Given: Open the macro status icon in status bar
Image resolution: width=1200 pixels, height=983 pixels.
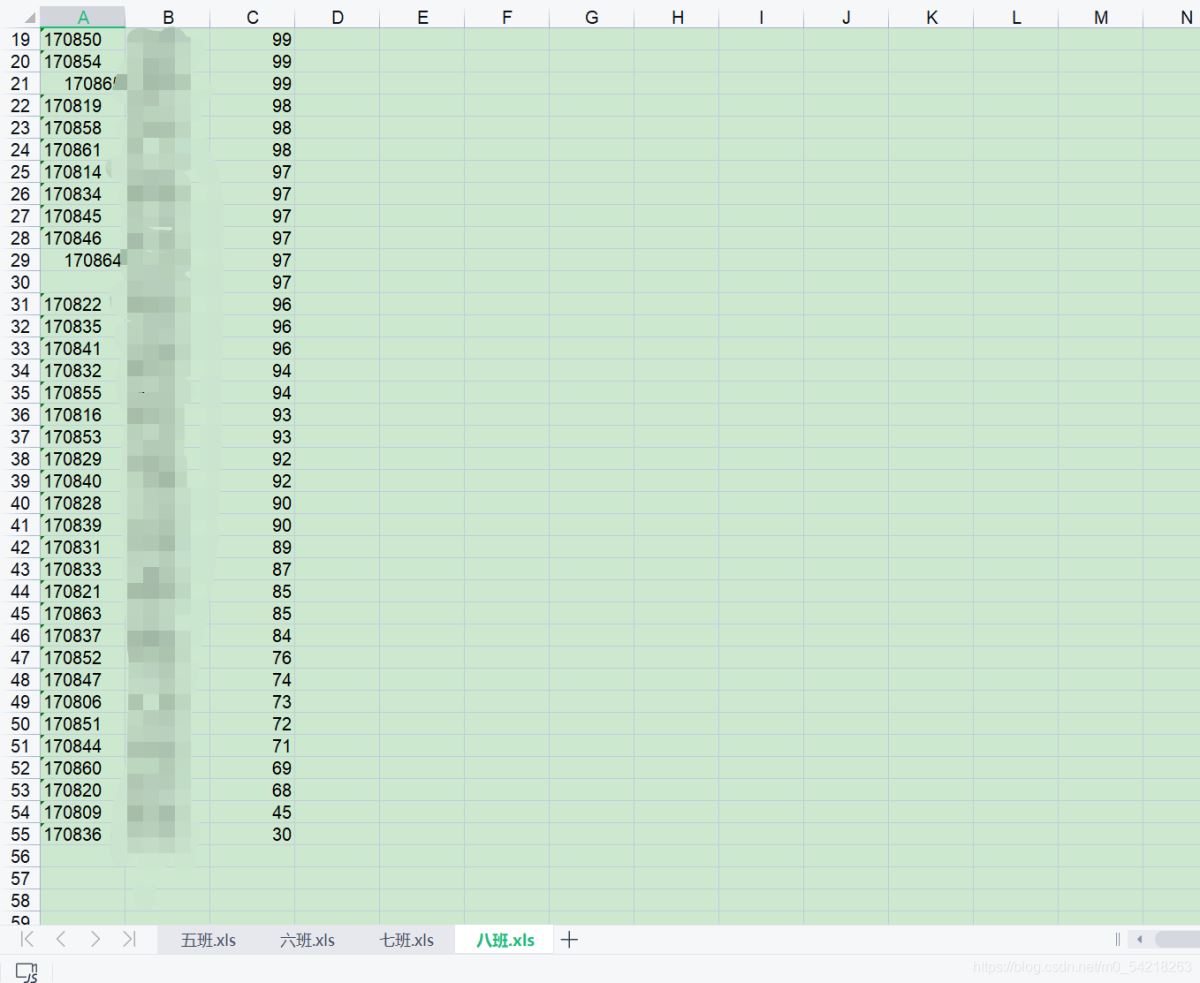Looking at the screenshot, I should point(26,971).
